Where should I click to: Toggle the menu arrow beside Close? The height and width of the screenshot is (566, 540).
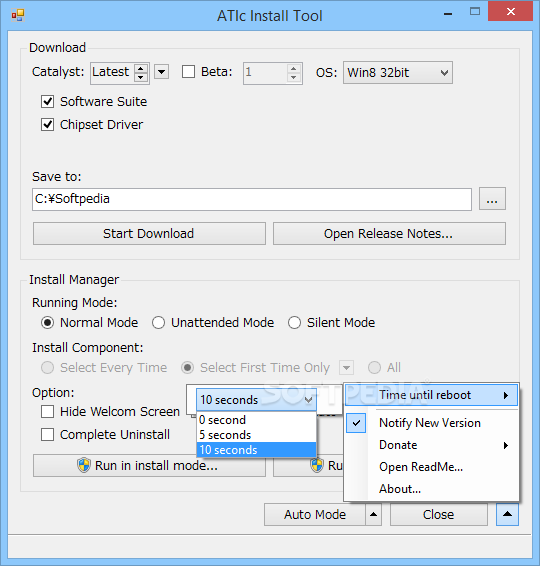coord(507,514)
